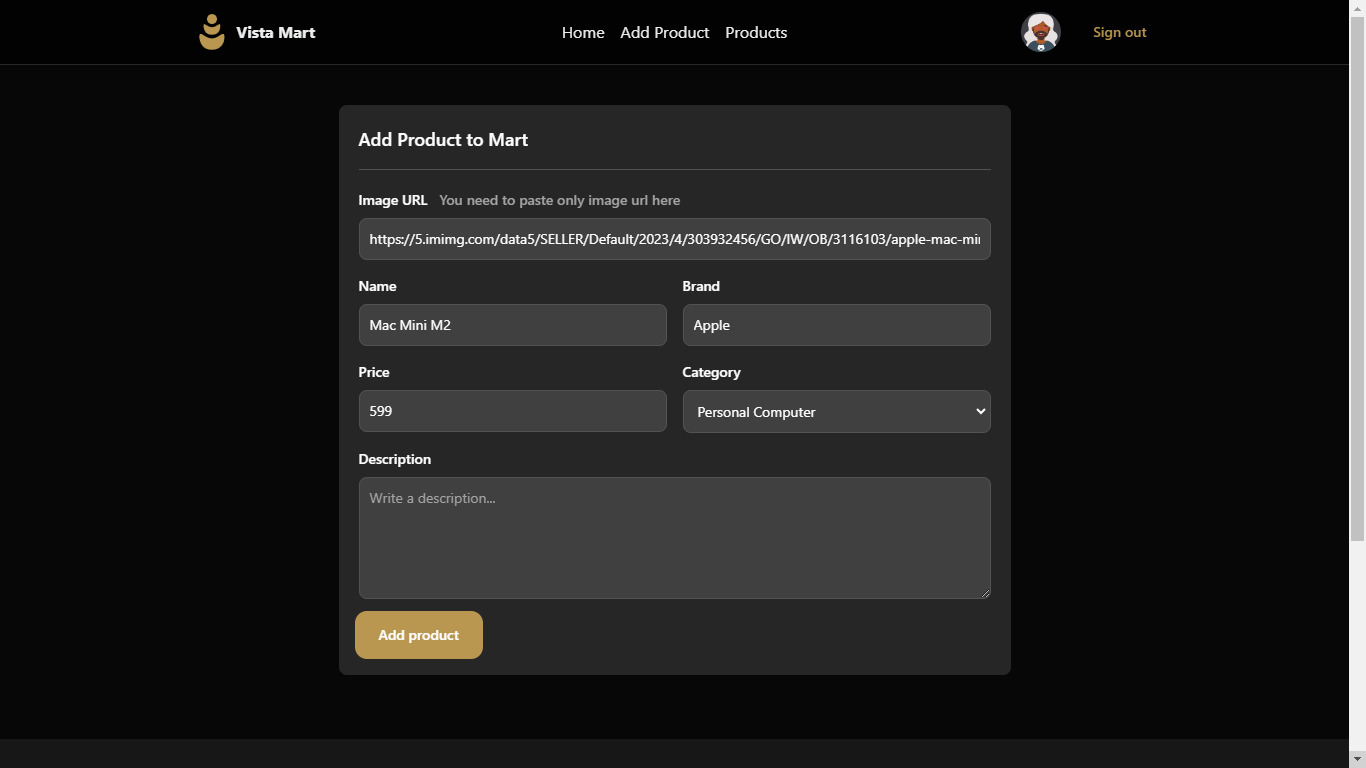Click the Description text area
The height and width of the screenshot is (768, 1366).
point(675,538)
